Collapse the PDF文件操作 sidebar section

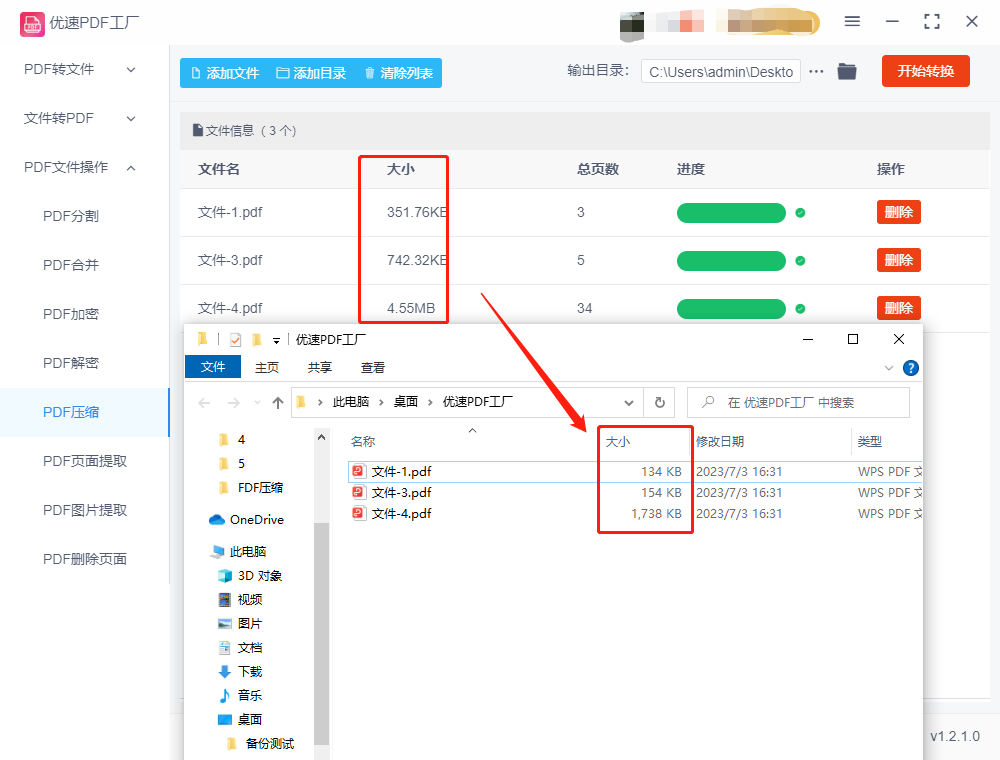(131, 168)
